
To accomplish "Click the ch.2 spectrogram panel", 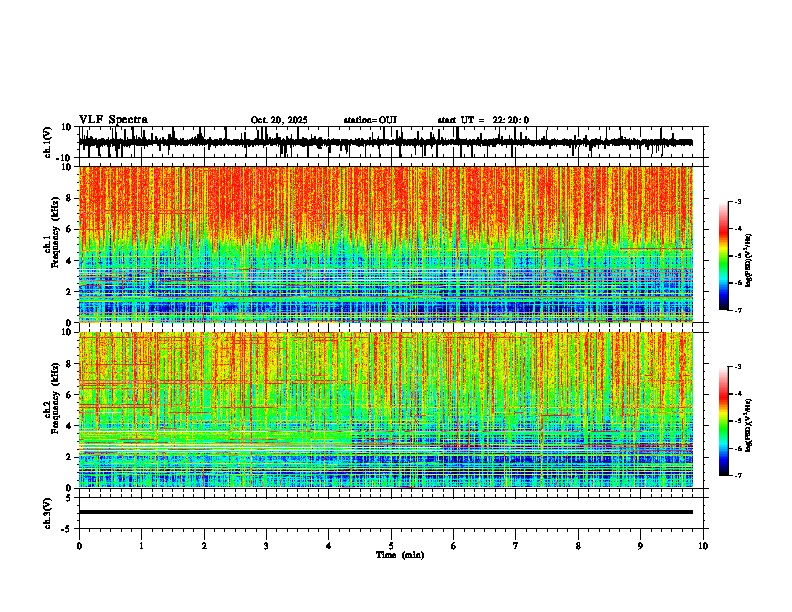I will click(x=386, y=410).
